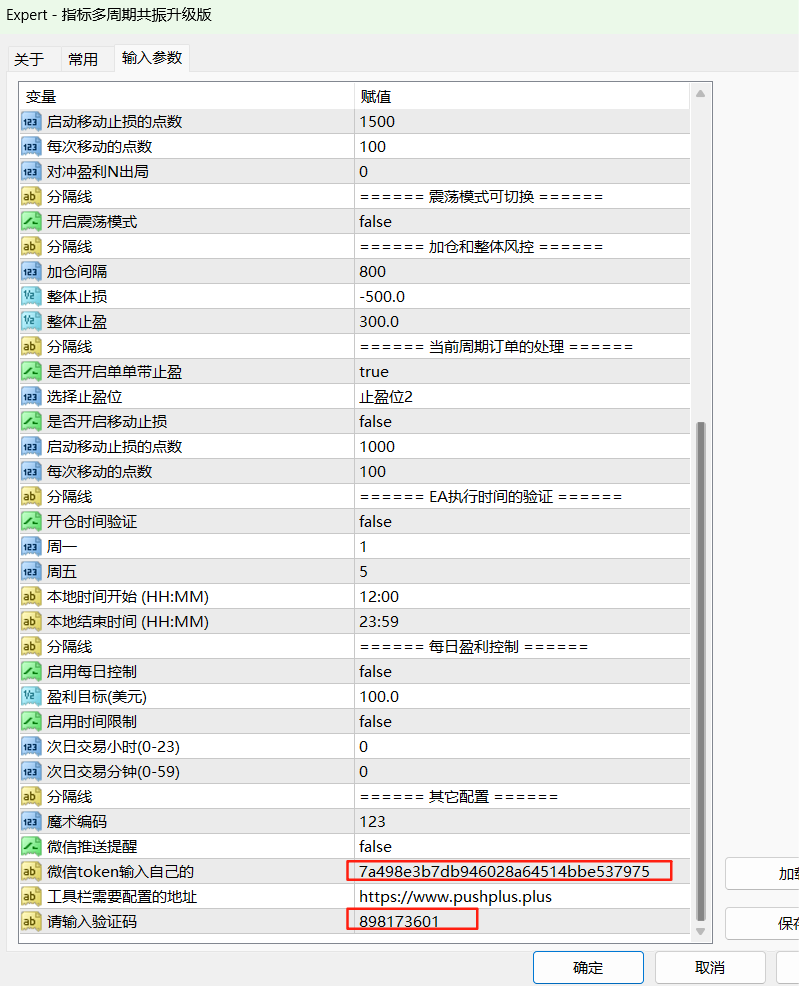
Task: Click the vertical scrollbar thumb
Action: coord(700,671)
